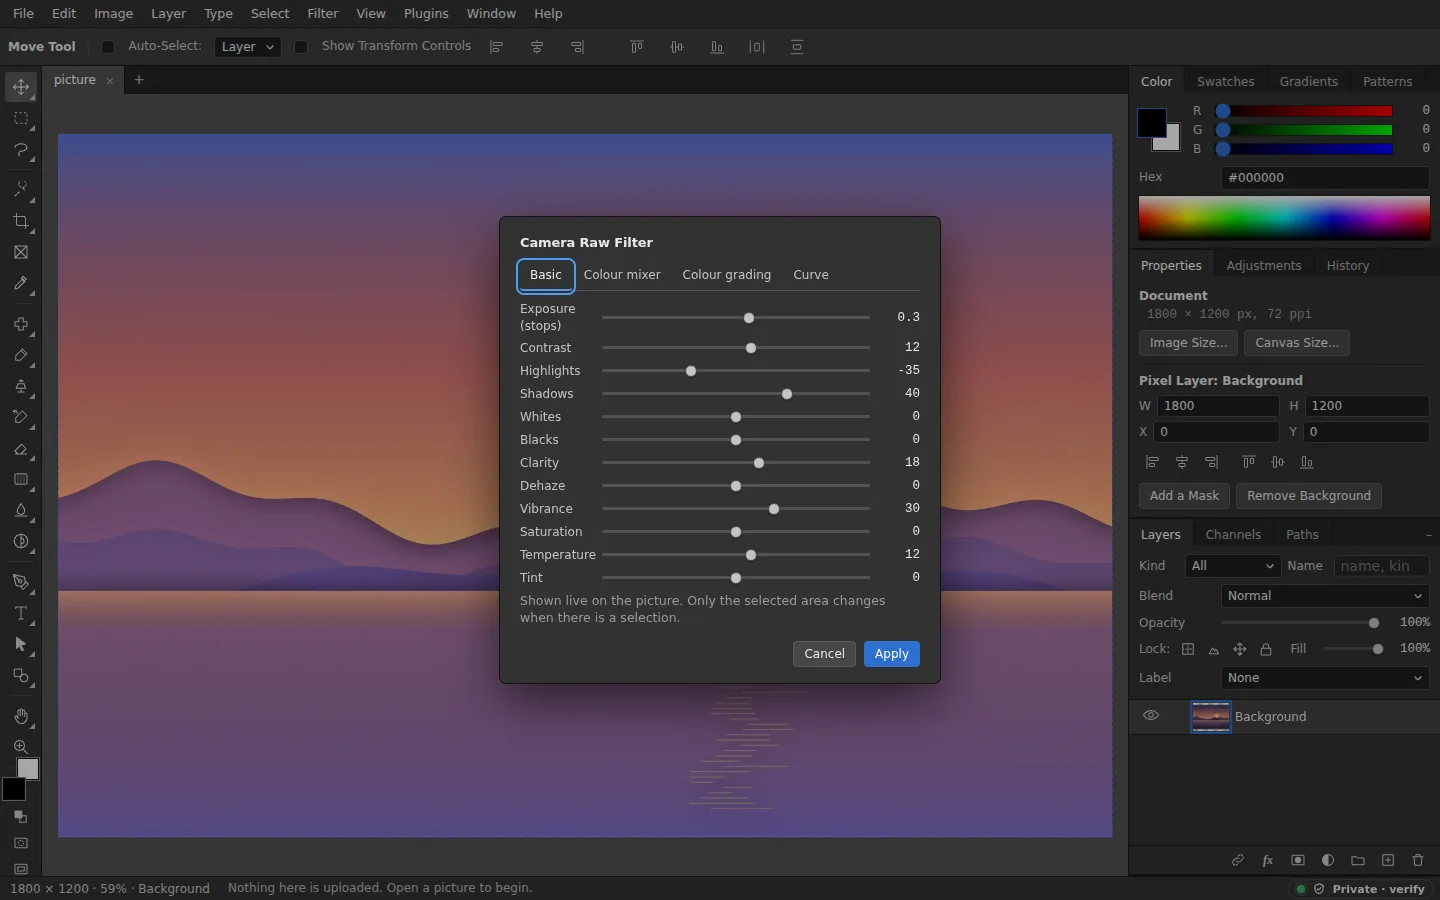Hide the Background layer with eye icon

(x=1151, y=716)
